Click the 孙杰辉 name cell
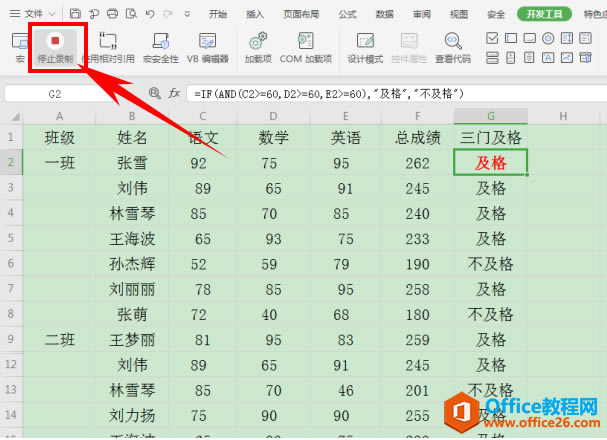The height and width of the screenshot is (440, 607). [x=132, y=264]
